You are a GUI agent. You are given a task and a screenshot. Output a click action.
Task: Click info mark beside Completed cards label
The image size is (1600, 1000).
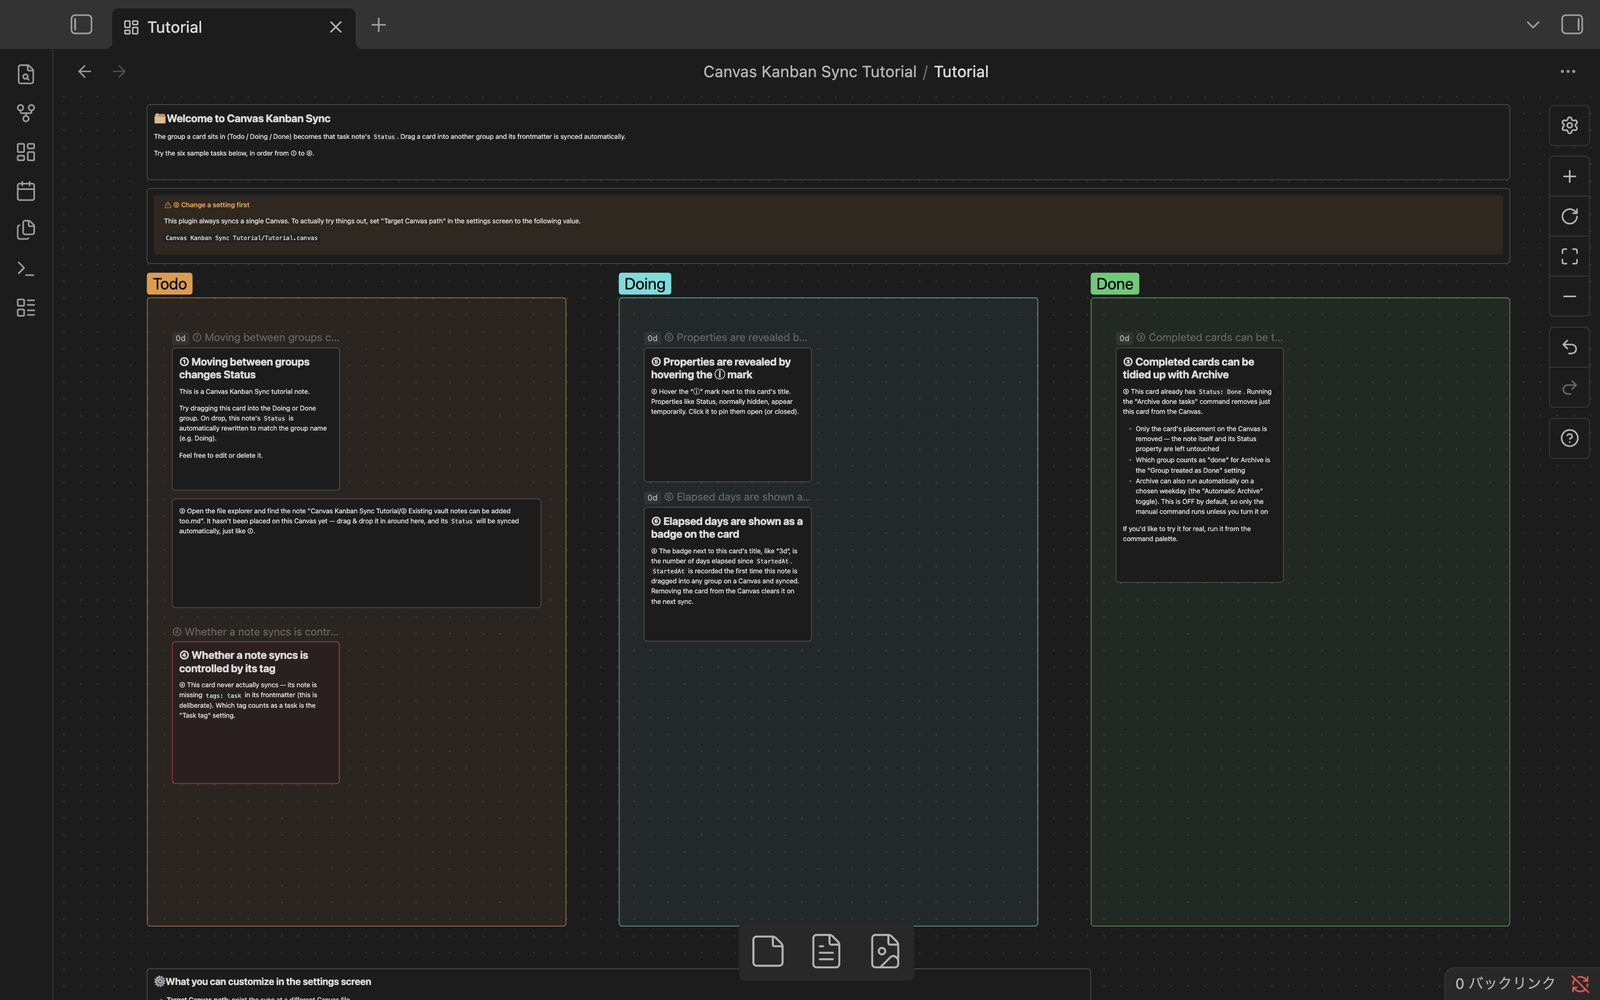pos(1141,338)
